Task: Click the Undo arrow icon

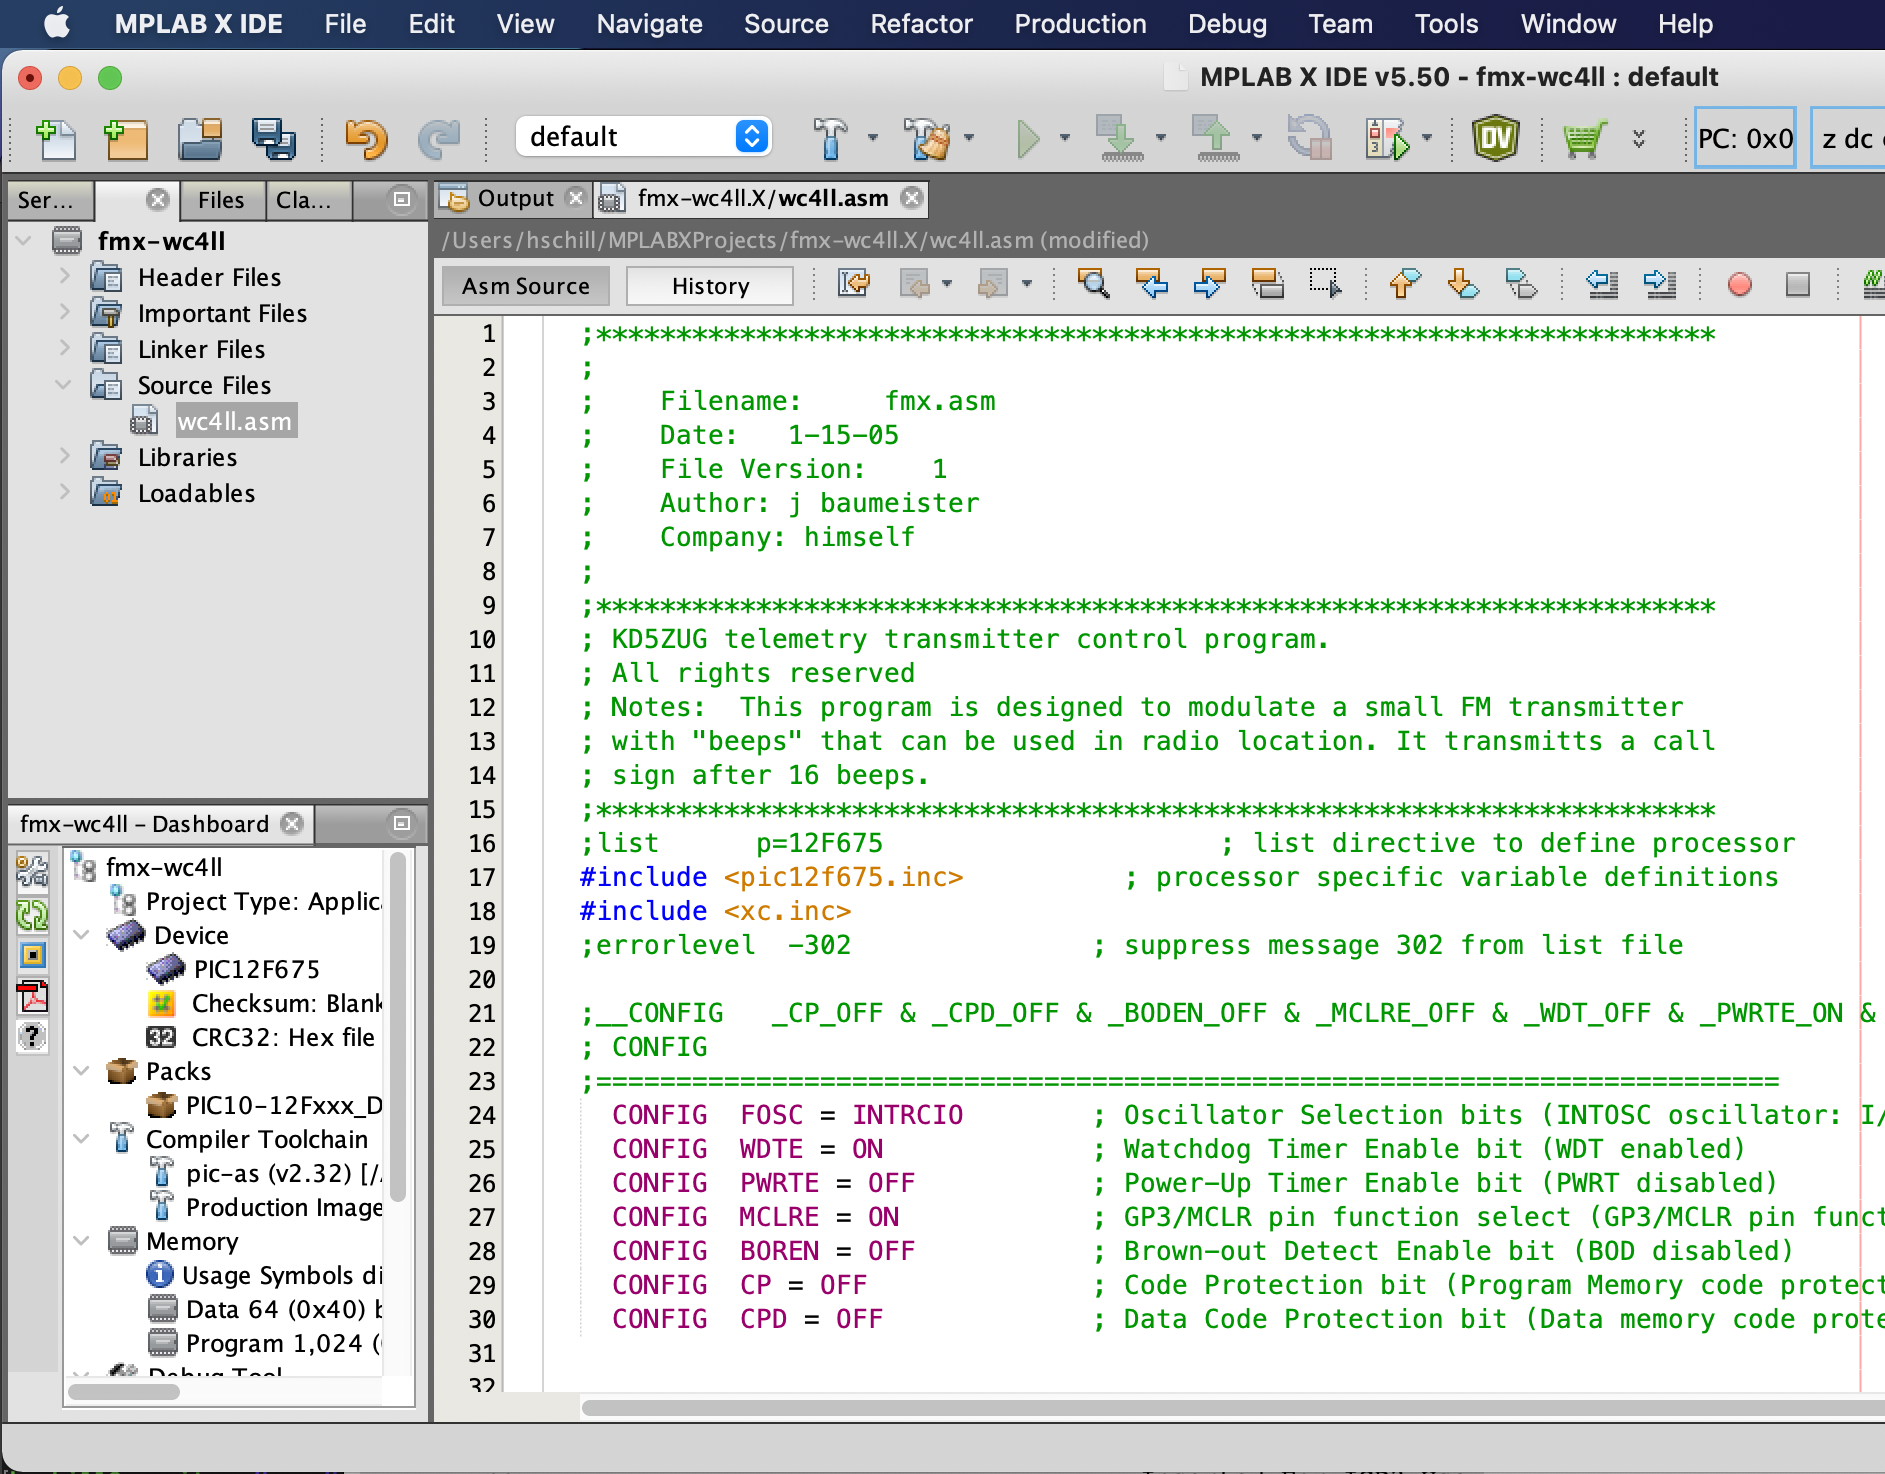Action: 365,138
